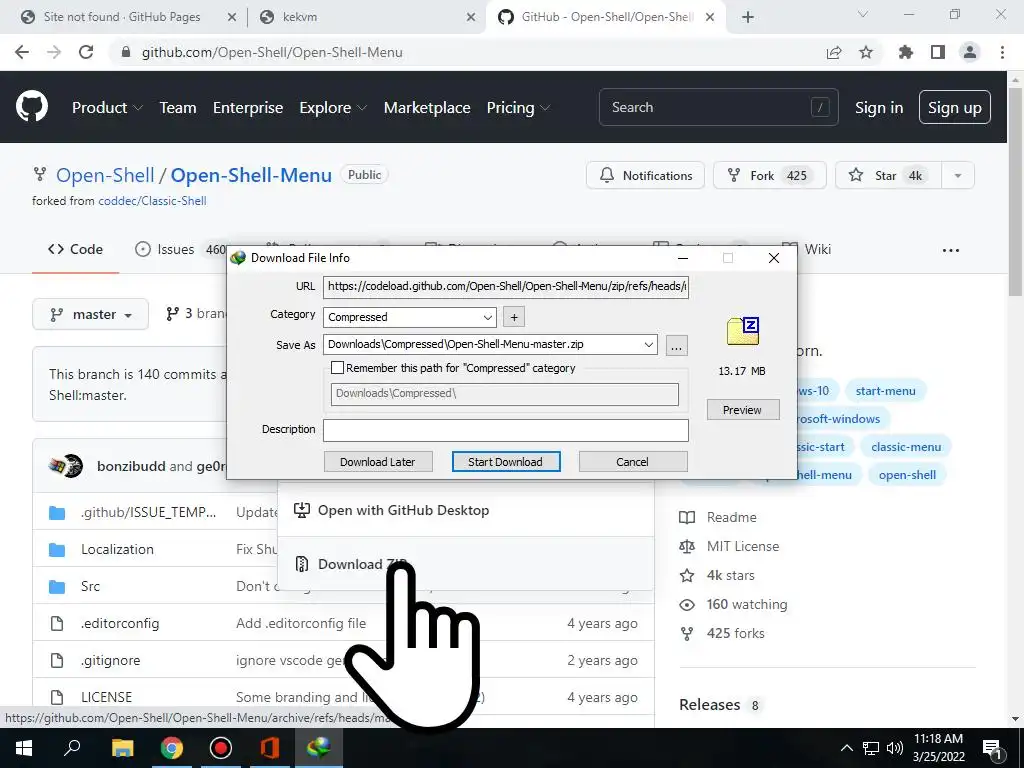Add new category with plus button
Image resolution: width=1024 pixels, height=768 pixels.
pyautogui.click(x=514, y=317)
